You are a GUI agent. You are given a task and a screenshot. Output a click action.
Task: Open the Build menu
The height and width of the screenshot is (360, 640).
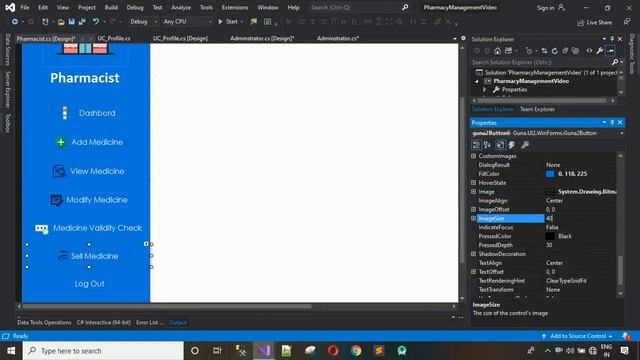111,7
